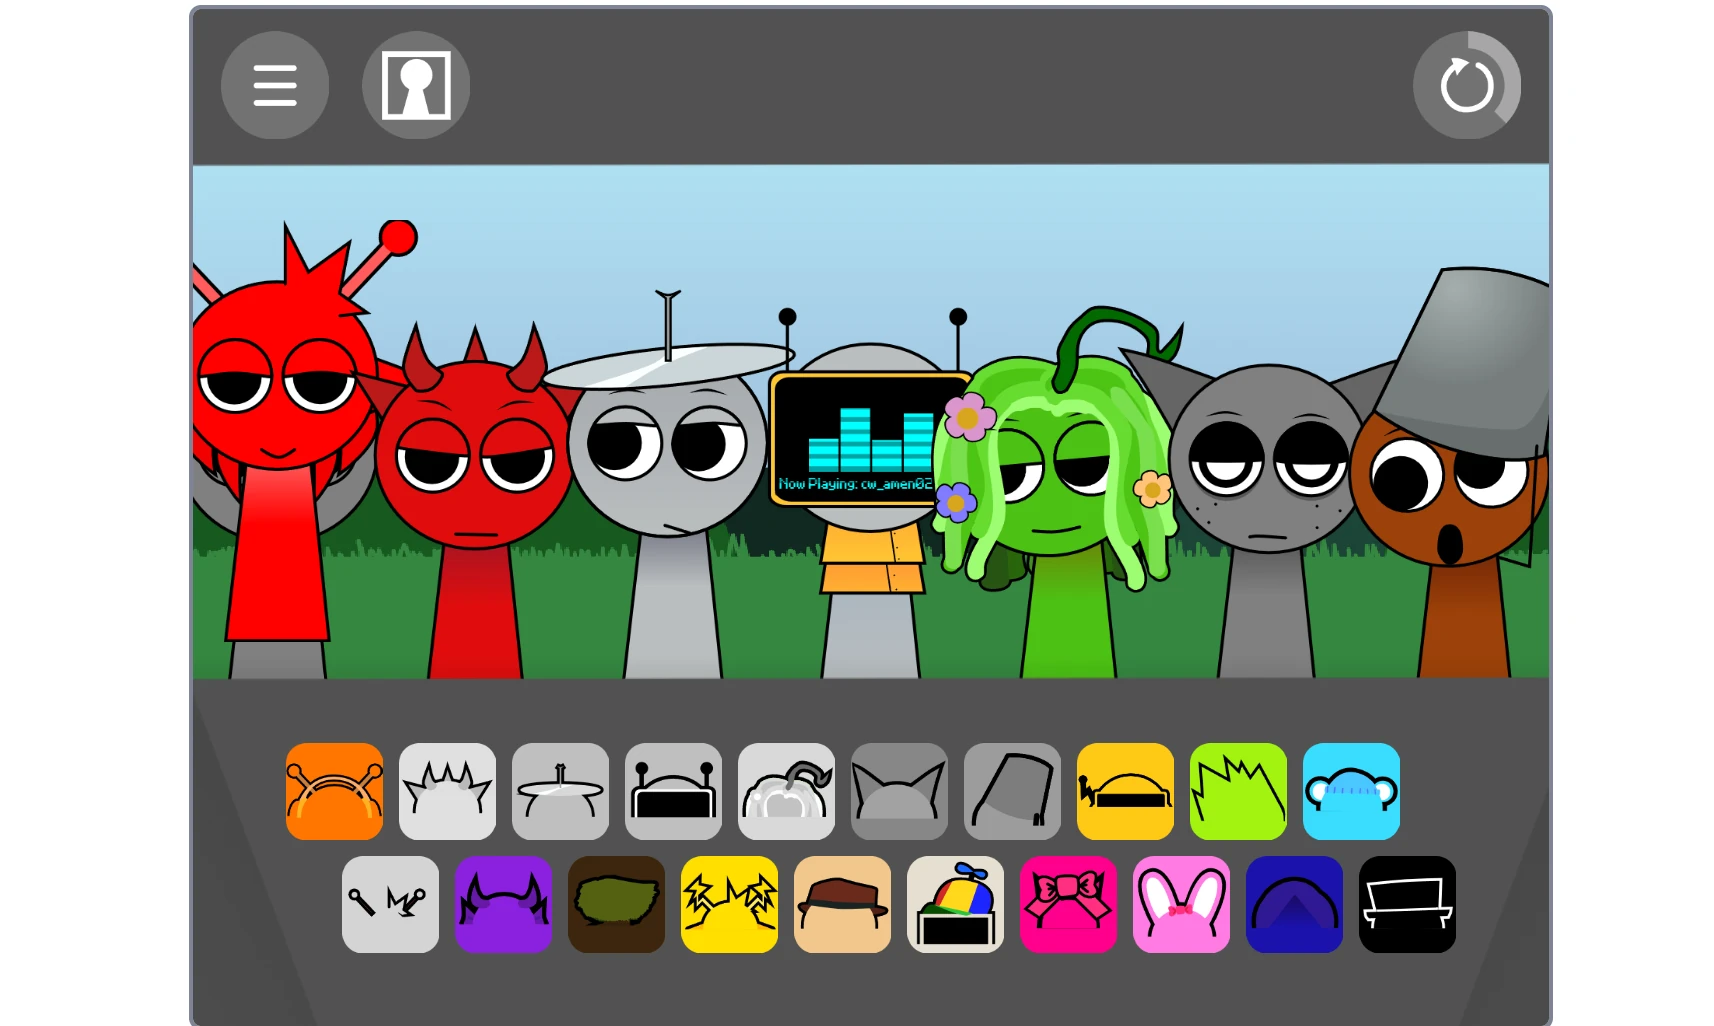The image size is (1714, 1026).
Task: Open the character portrait selection screen
Action: coord(415,85)
